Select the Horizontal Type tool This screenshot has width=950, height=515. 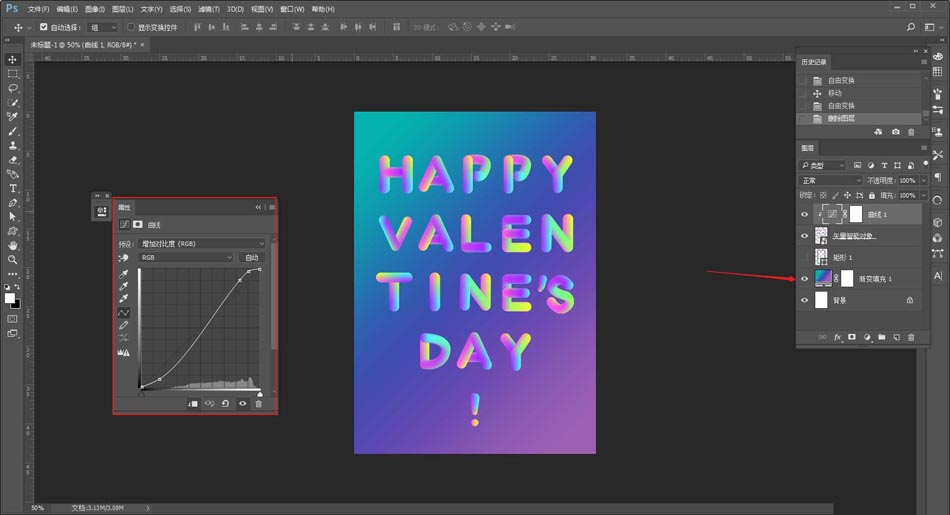pyautogui.click(x=13, y=188)
